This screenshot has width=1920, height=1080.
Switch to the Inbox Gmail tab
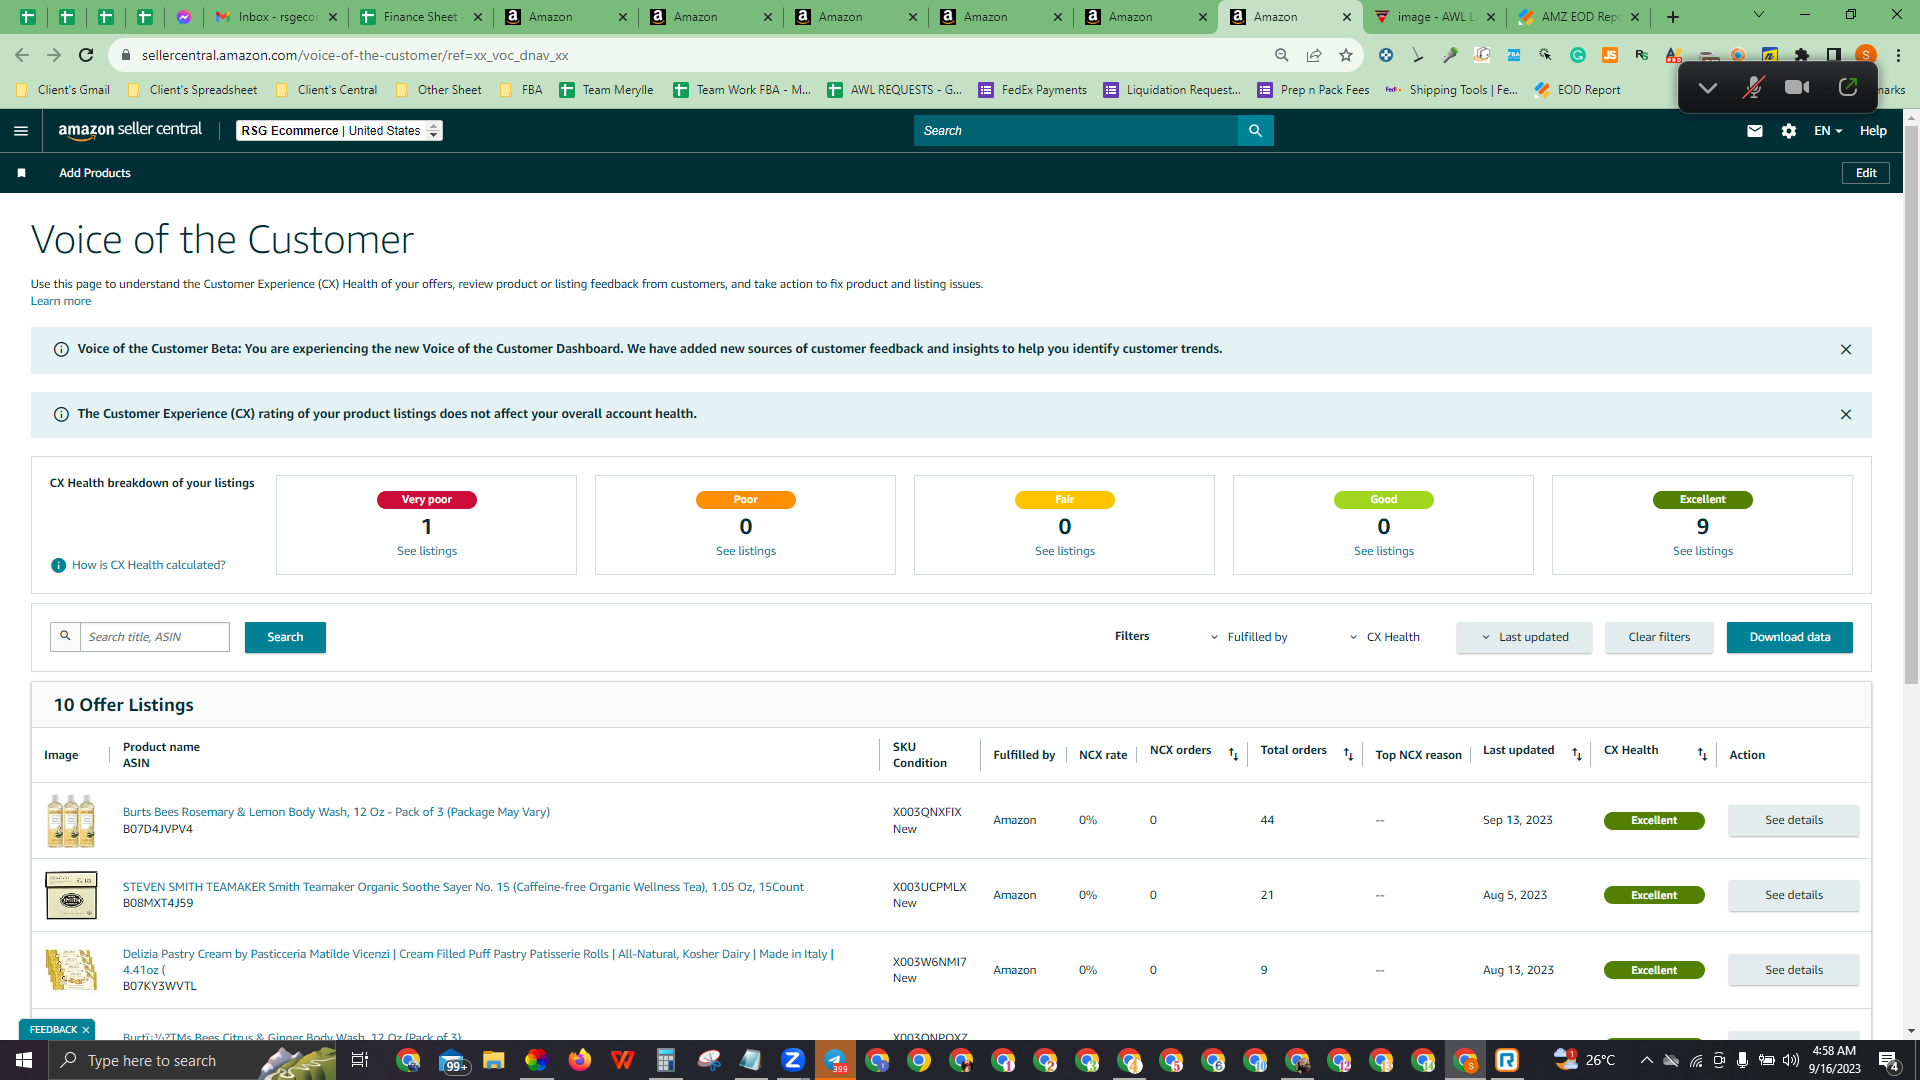coord(275,17)
